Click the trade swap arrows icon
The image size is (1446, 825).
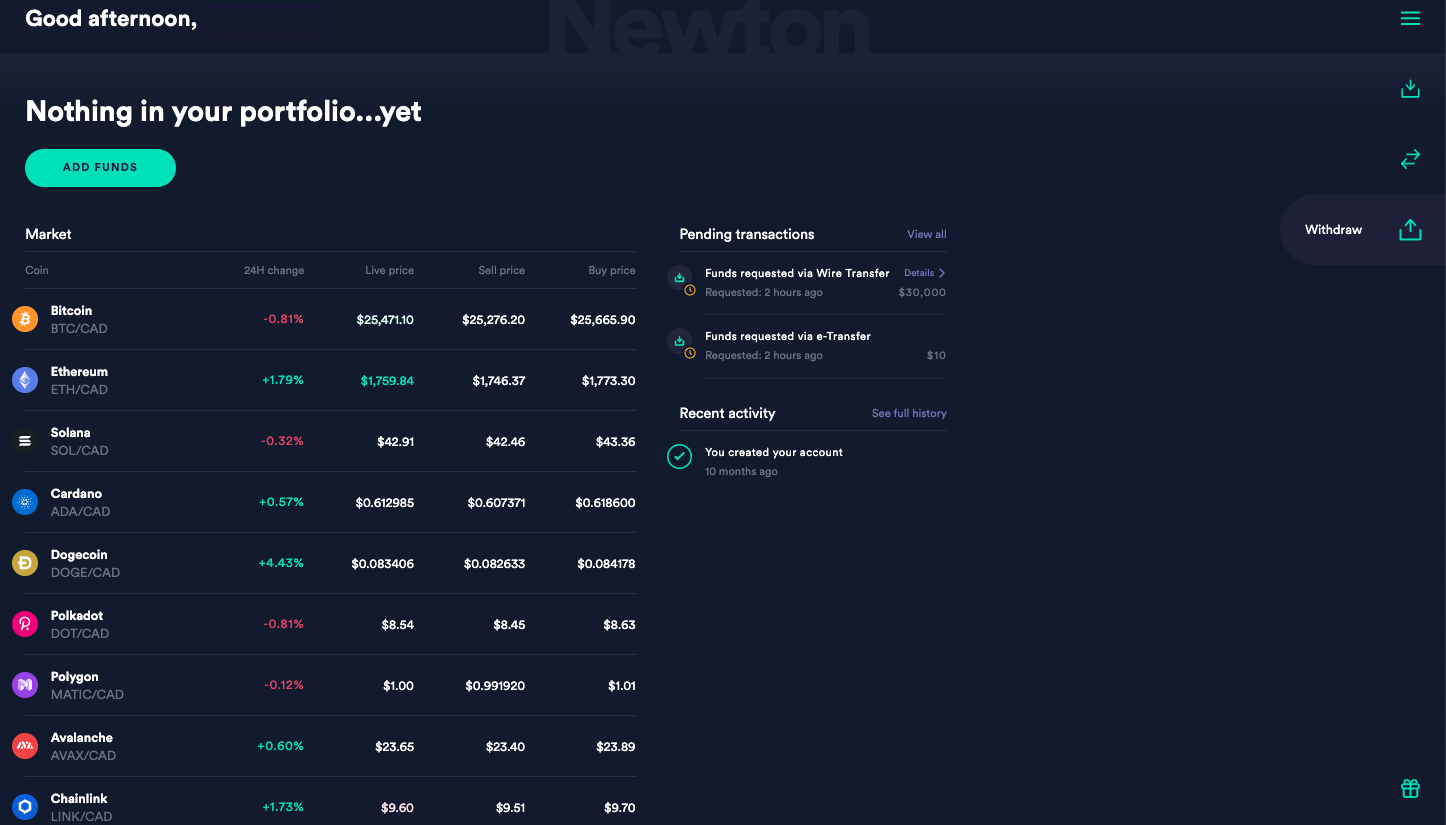click(1410, 159)
